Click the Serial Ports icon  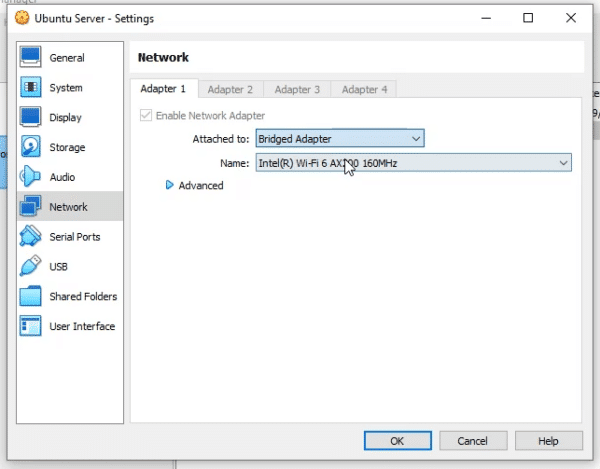click(31, 237)
